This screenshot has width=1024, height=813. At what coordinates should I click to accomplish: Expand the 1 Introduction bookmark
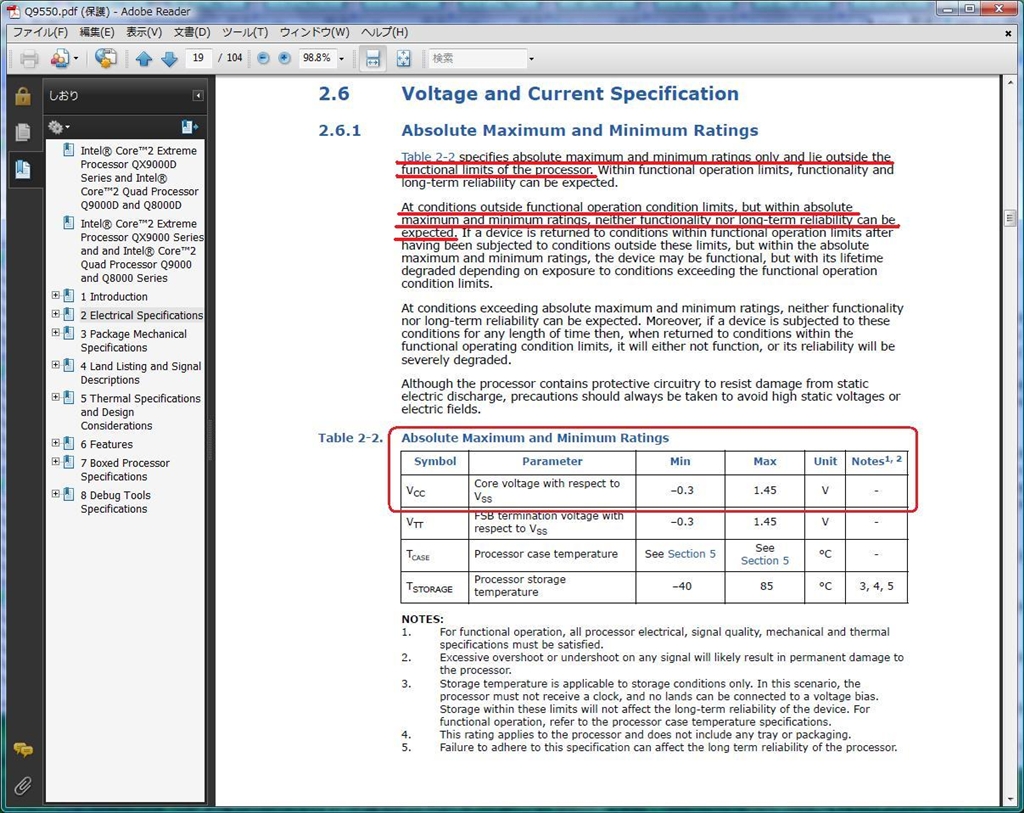pos(56,296)
